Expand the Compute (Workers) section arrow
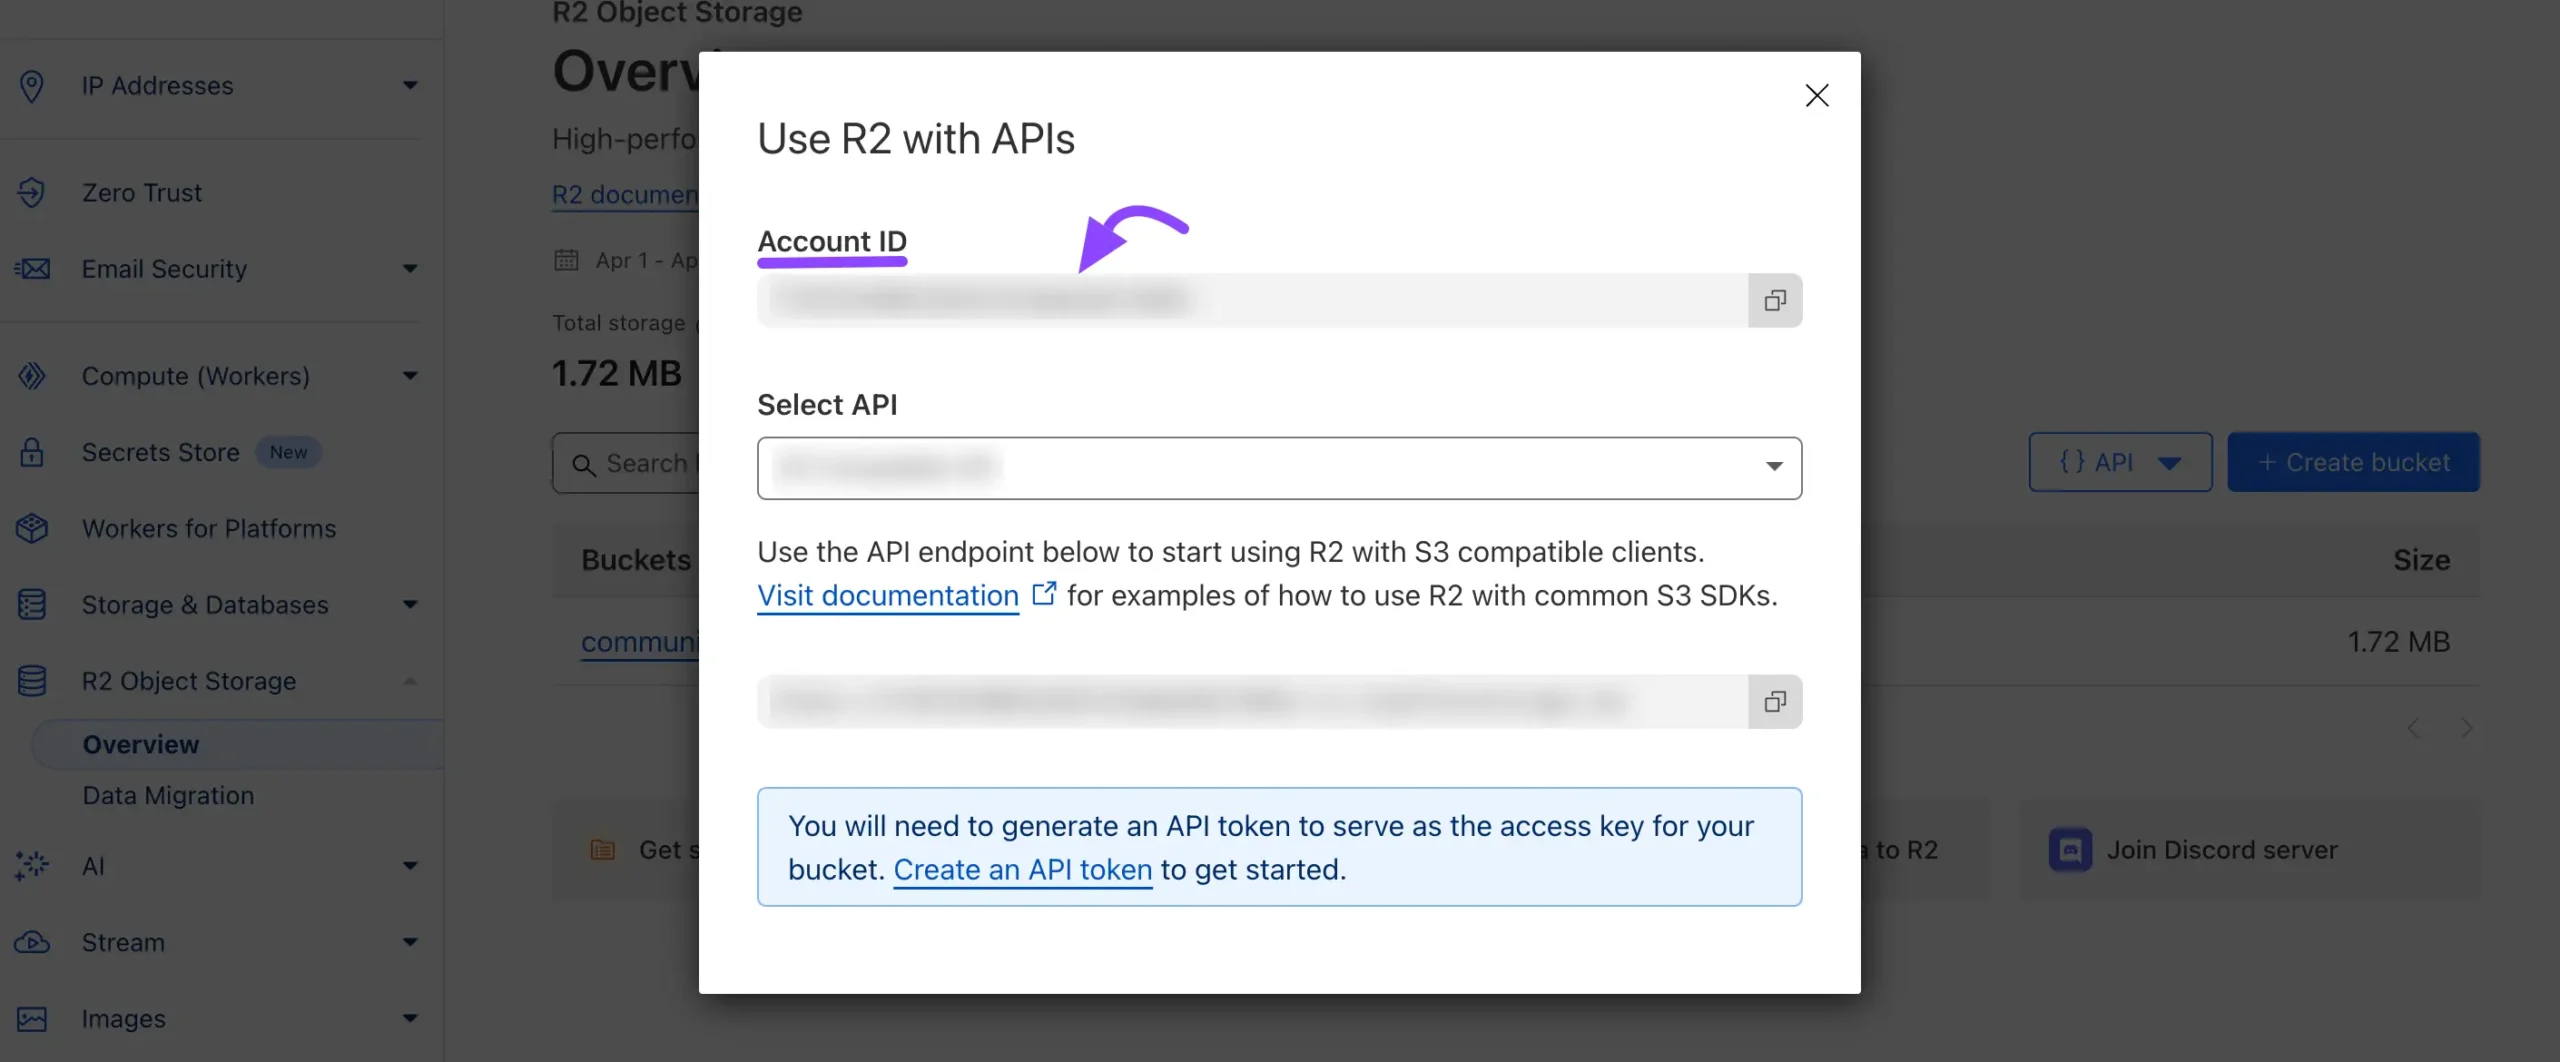Viewport: 2560px width, 1062px height. pos(410,376)
